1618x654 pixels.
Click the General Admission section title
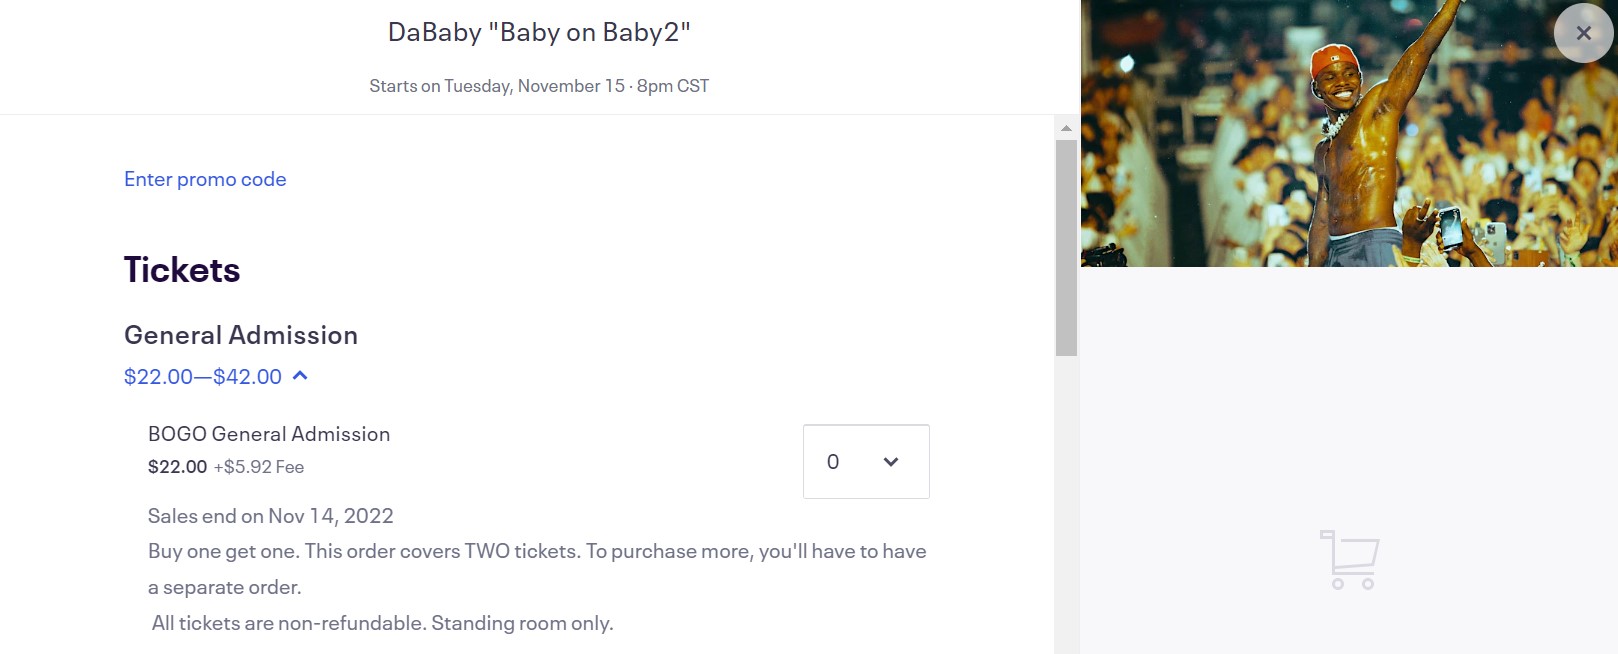[x=240, y=335]
